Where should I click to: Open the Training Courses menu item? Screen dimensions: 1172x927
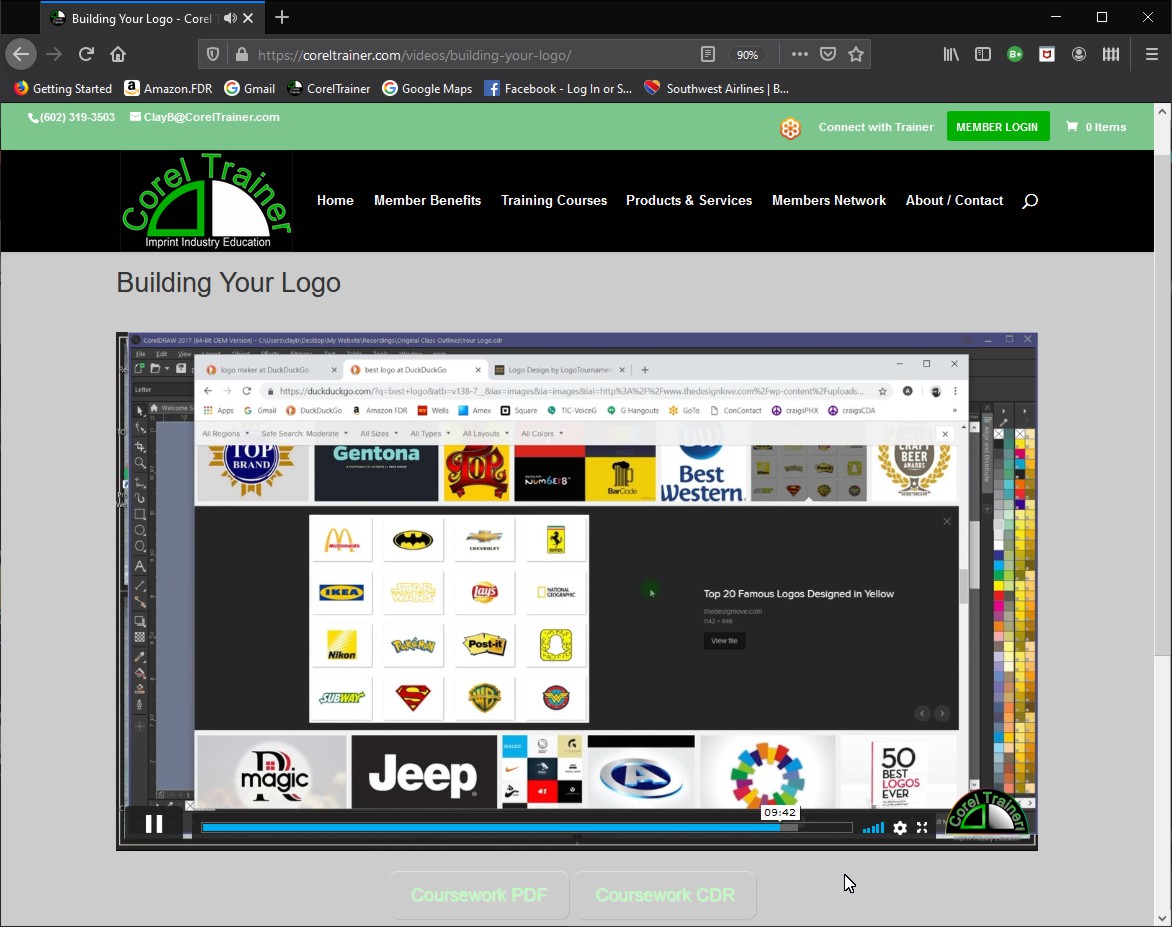[554, 200]
